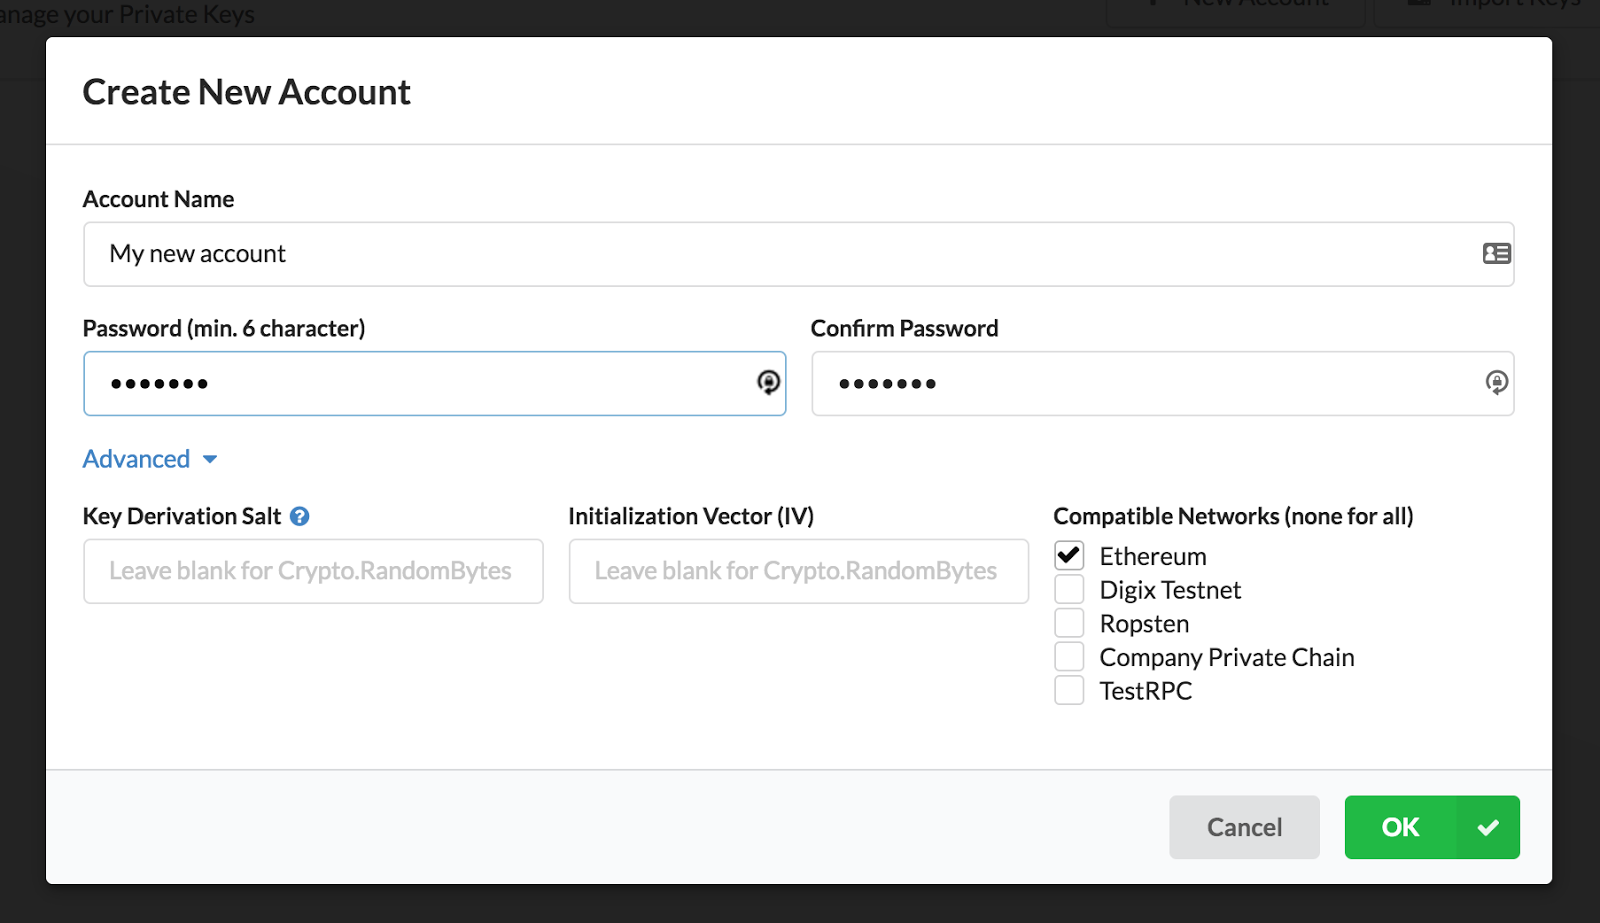
Task: Enable the Digix Testnet checkbox
Action: pos(1069,589)
